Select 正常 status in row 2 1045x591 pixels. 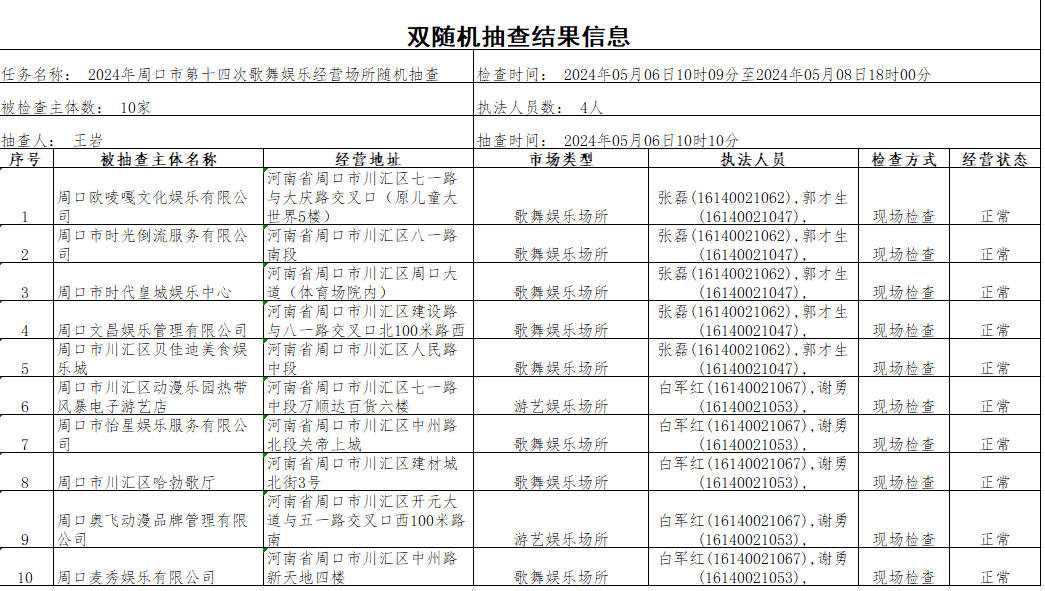click(x=995, y=244)
